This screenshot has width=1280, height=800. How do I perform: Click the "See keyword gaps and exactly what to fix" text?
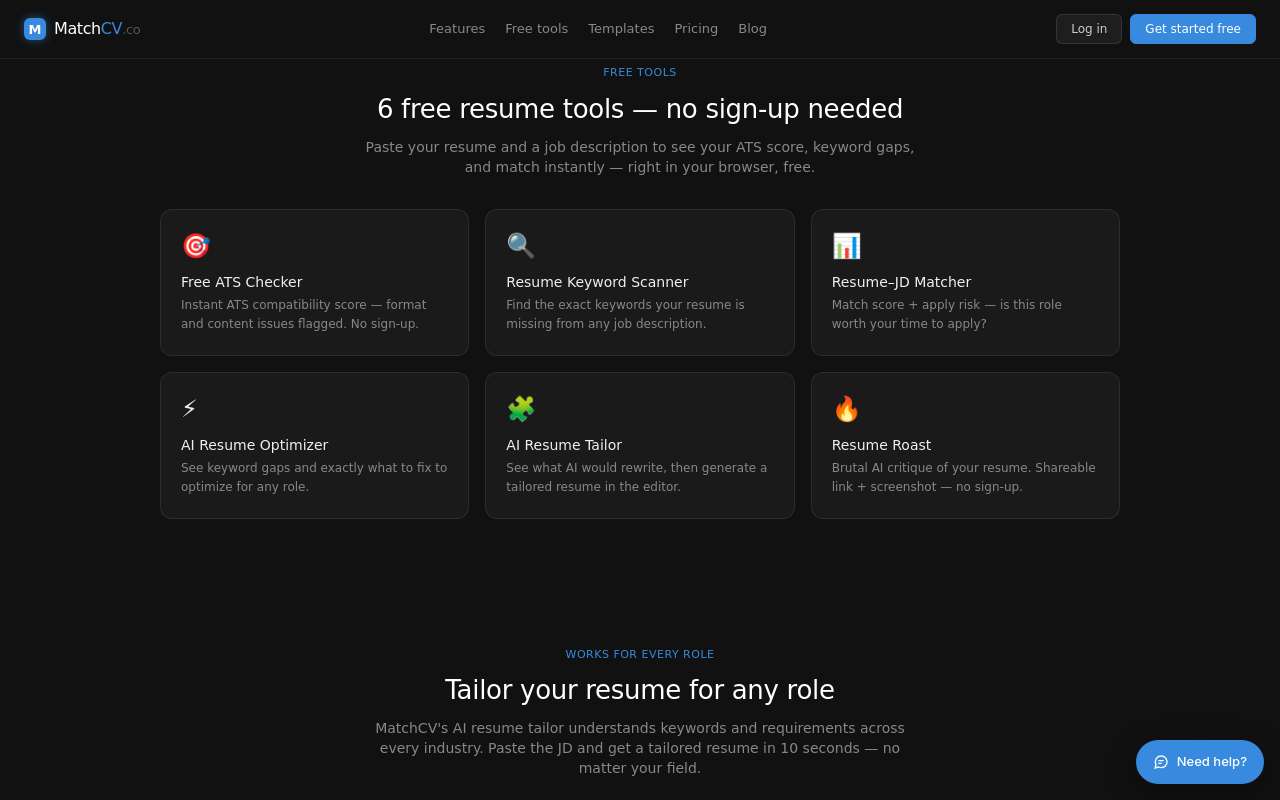pos(314,477)
